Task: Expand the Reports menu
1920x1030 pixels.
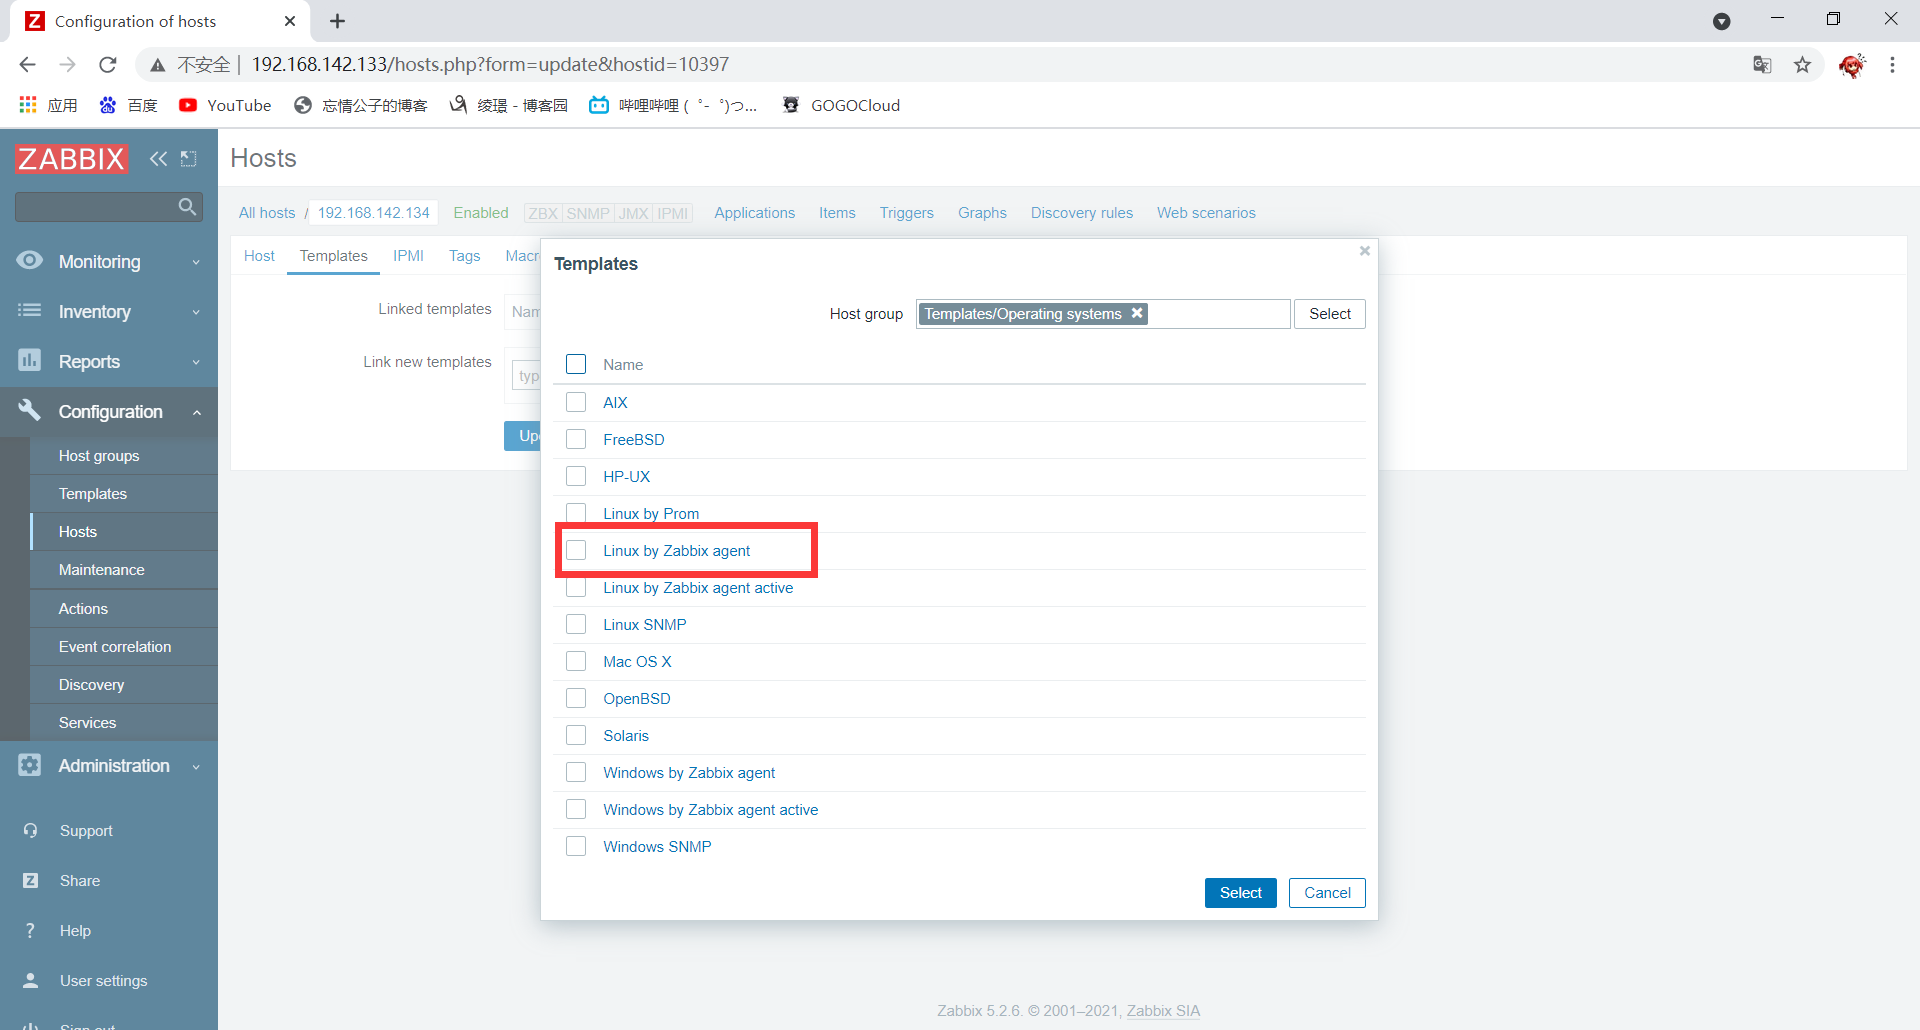Action: pos(109,361)
